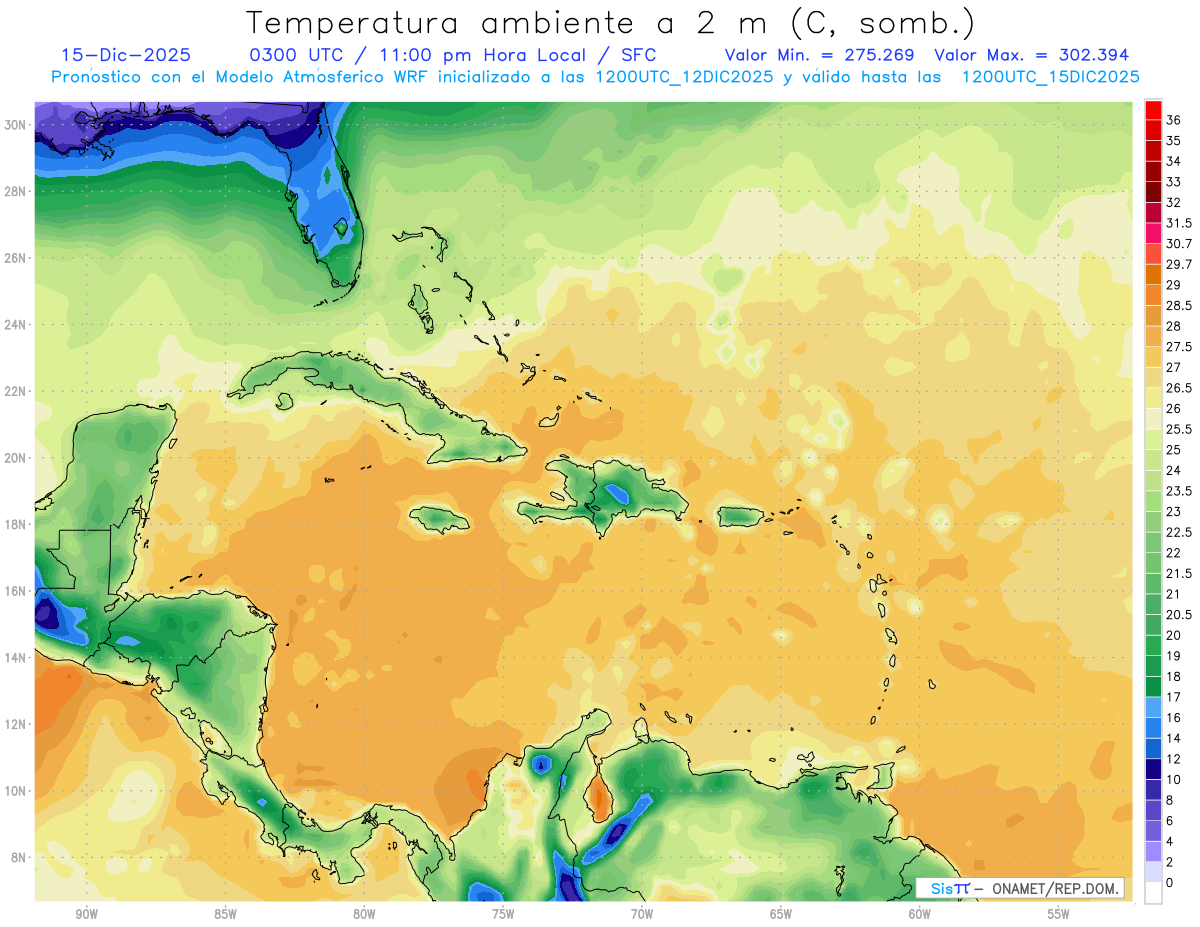Screen dimensions: 1200x927
Task: Click the '20N' latitude label
Action: pyautogui.click(x=17, y=458)
